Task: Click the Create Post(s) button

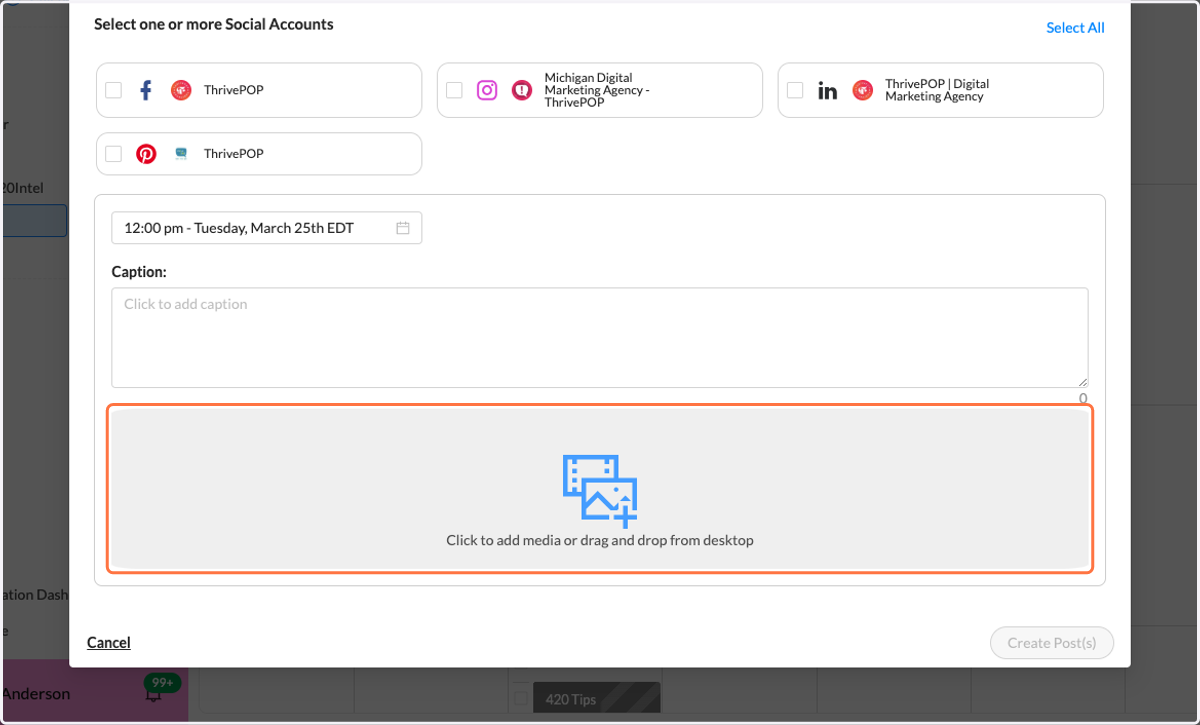Action: [x=1052, y=643]
